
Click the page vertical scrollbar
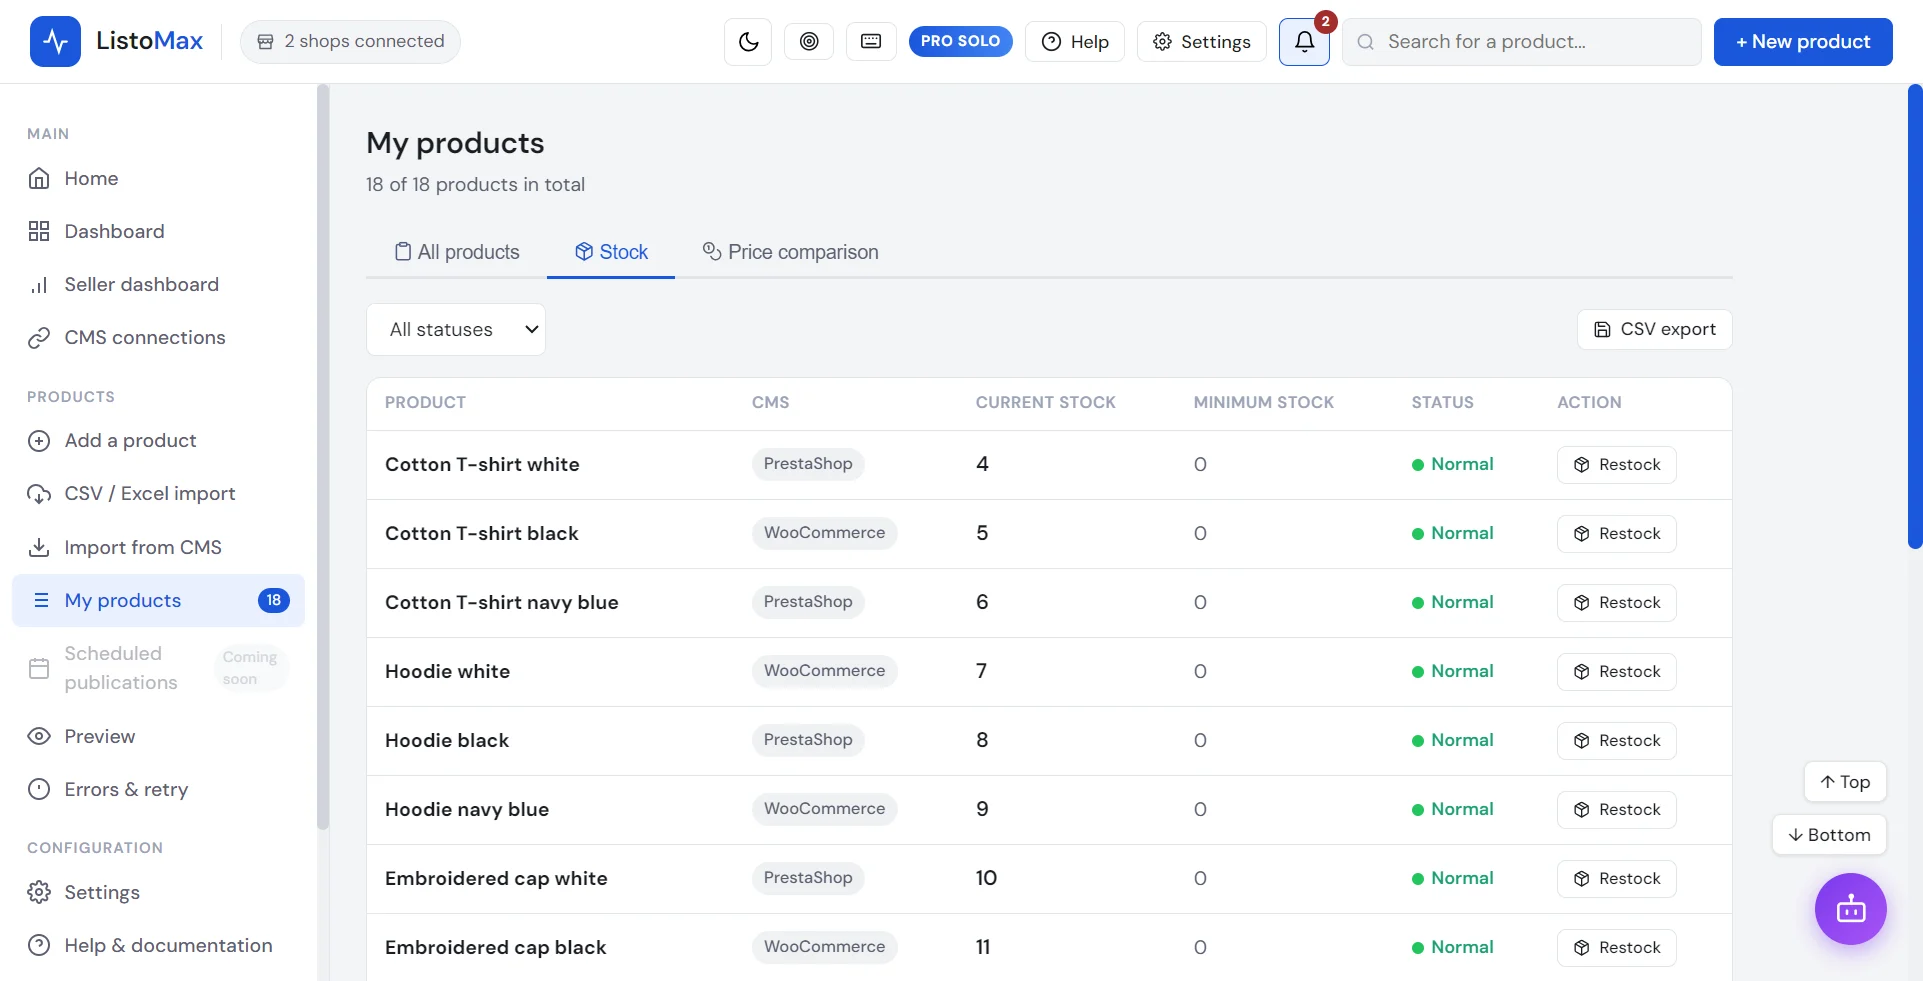pyautogui.click(x=1915, y=316)
